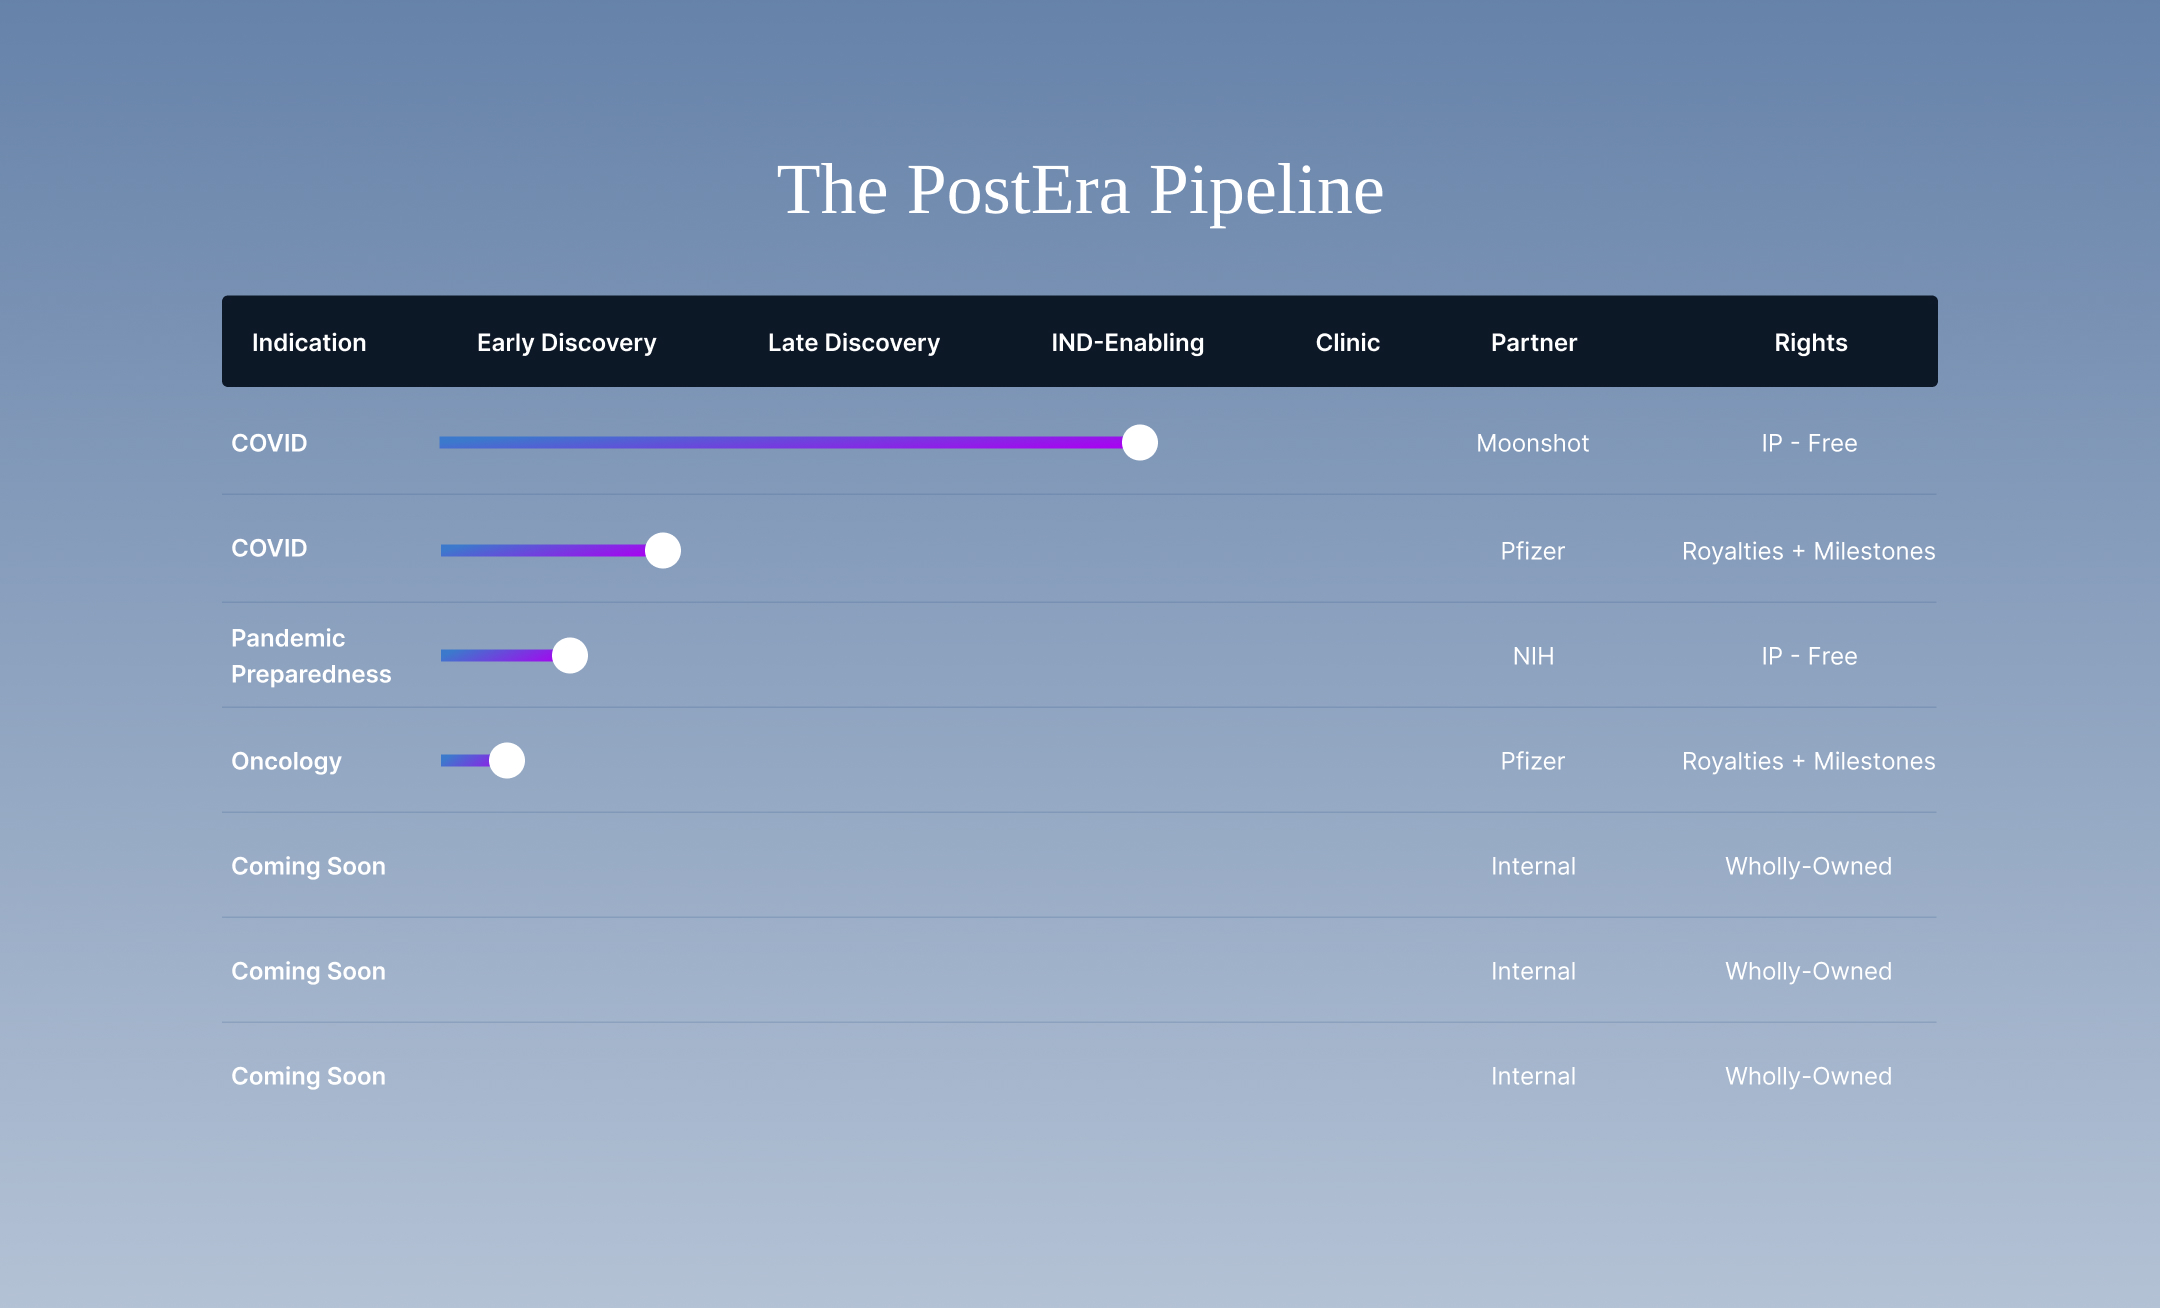Click the first Coming Soon row label
Viewport: 2160px width, 1308px height.
click(x=308, y=866)
